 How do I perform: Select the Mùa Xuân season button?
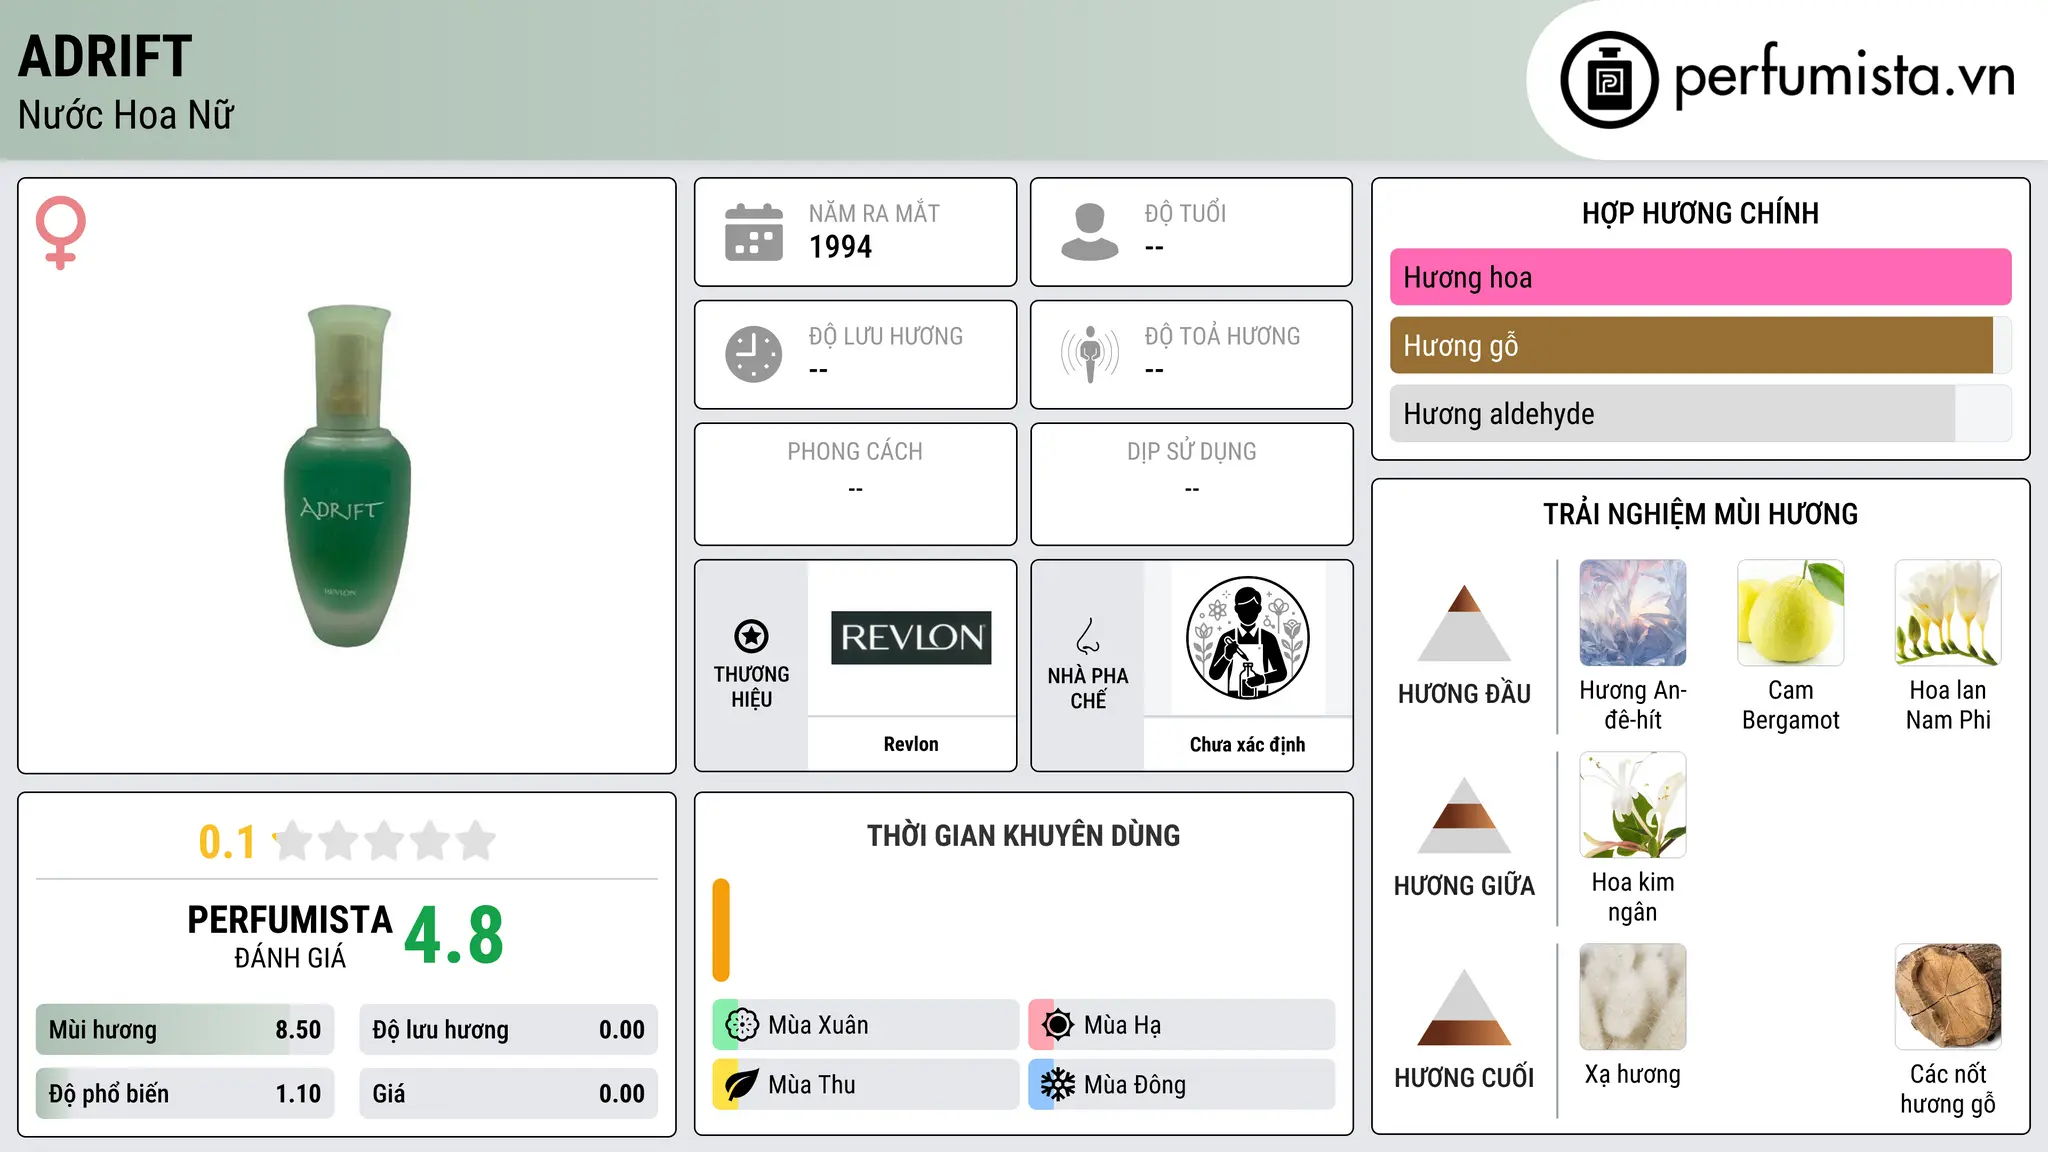click(x=865, y=1025)
